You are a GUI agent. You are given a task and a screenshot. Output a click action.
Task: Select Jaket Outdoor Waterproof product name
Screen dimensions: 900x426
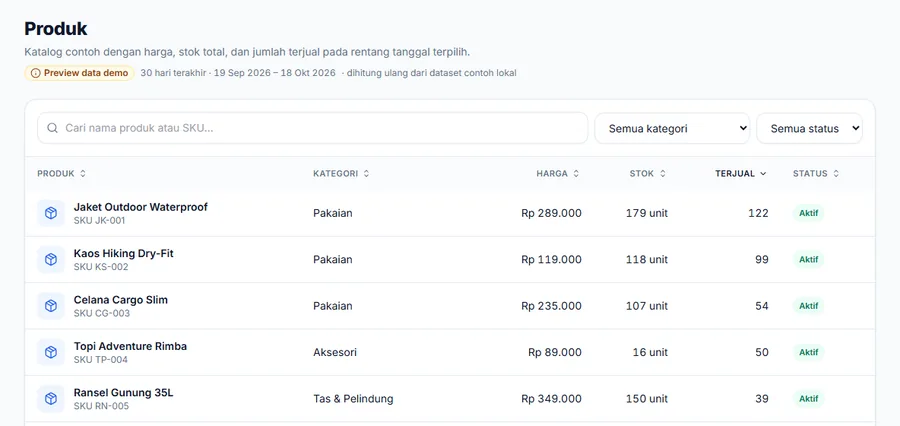tap(141, 207)
